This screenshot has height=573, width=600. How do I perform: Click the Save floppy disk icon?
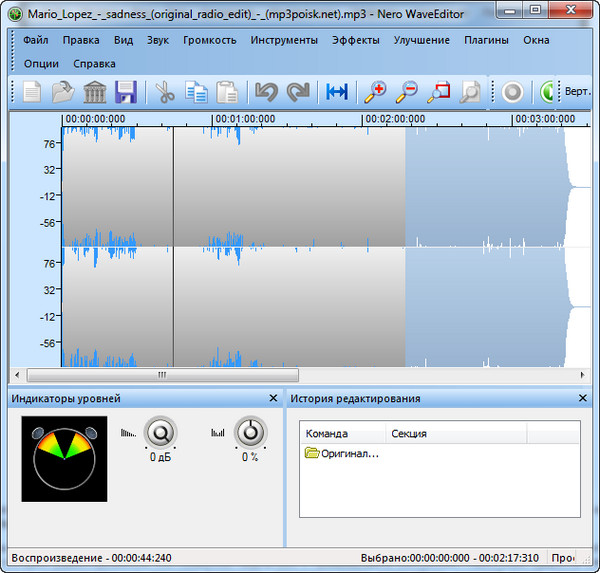click(126, 93)
